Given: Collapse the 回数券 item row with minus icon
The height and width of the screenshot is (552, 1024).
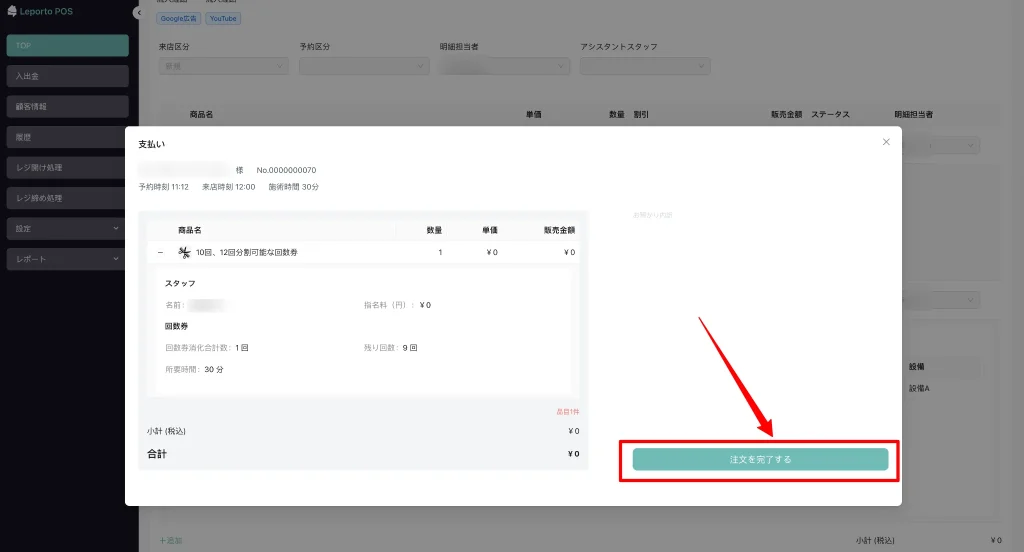Looking at the screenshot, I should 160,253.
